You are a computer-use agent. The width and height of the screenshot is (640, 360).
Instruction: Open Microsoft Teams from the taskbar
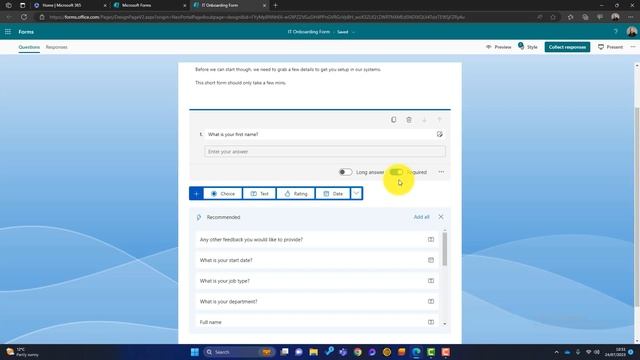click(343, 352)
